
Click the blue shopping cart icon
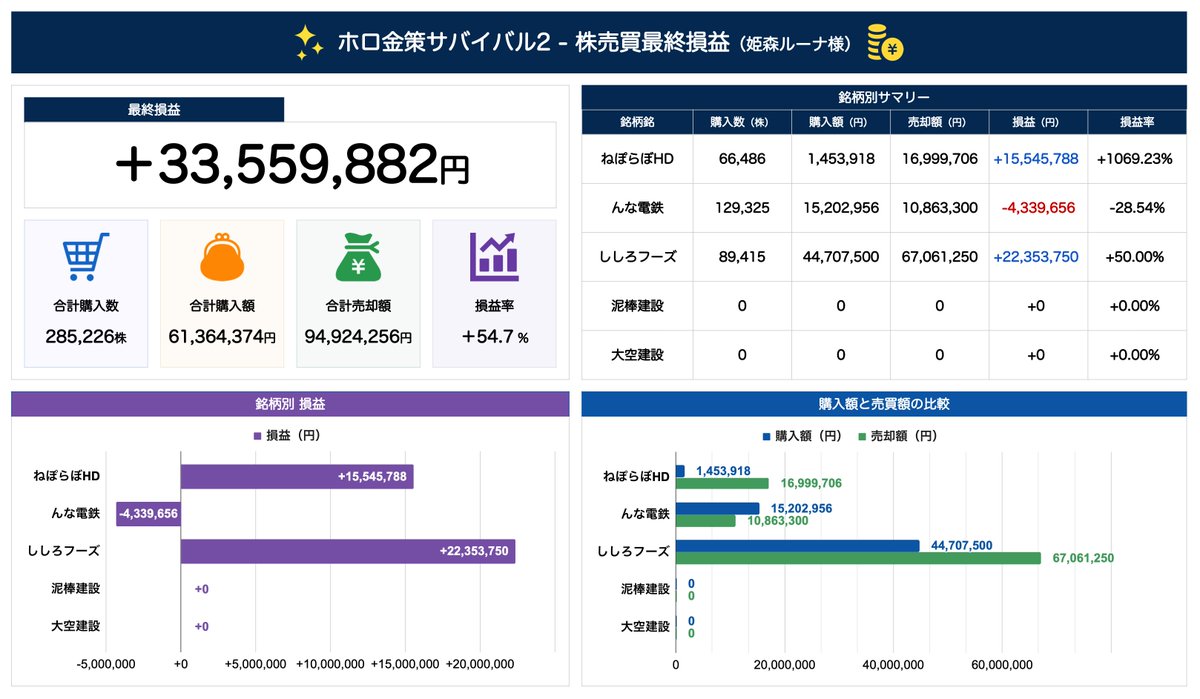click(x=86, y=257)
